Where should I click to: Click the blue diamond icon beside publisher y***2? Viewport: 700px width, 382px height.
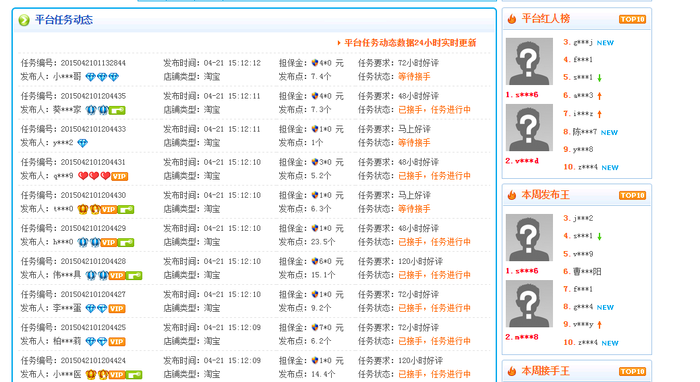(x=83, y=143)
